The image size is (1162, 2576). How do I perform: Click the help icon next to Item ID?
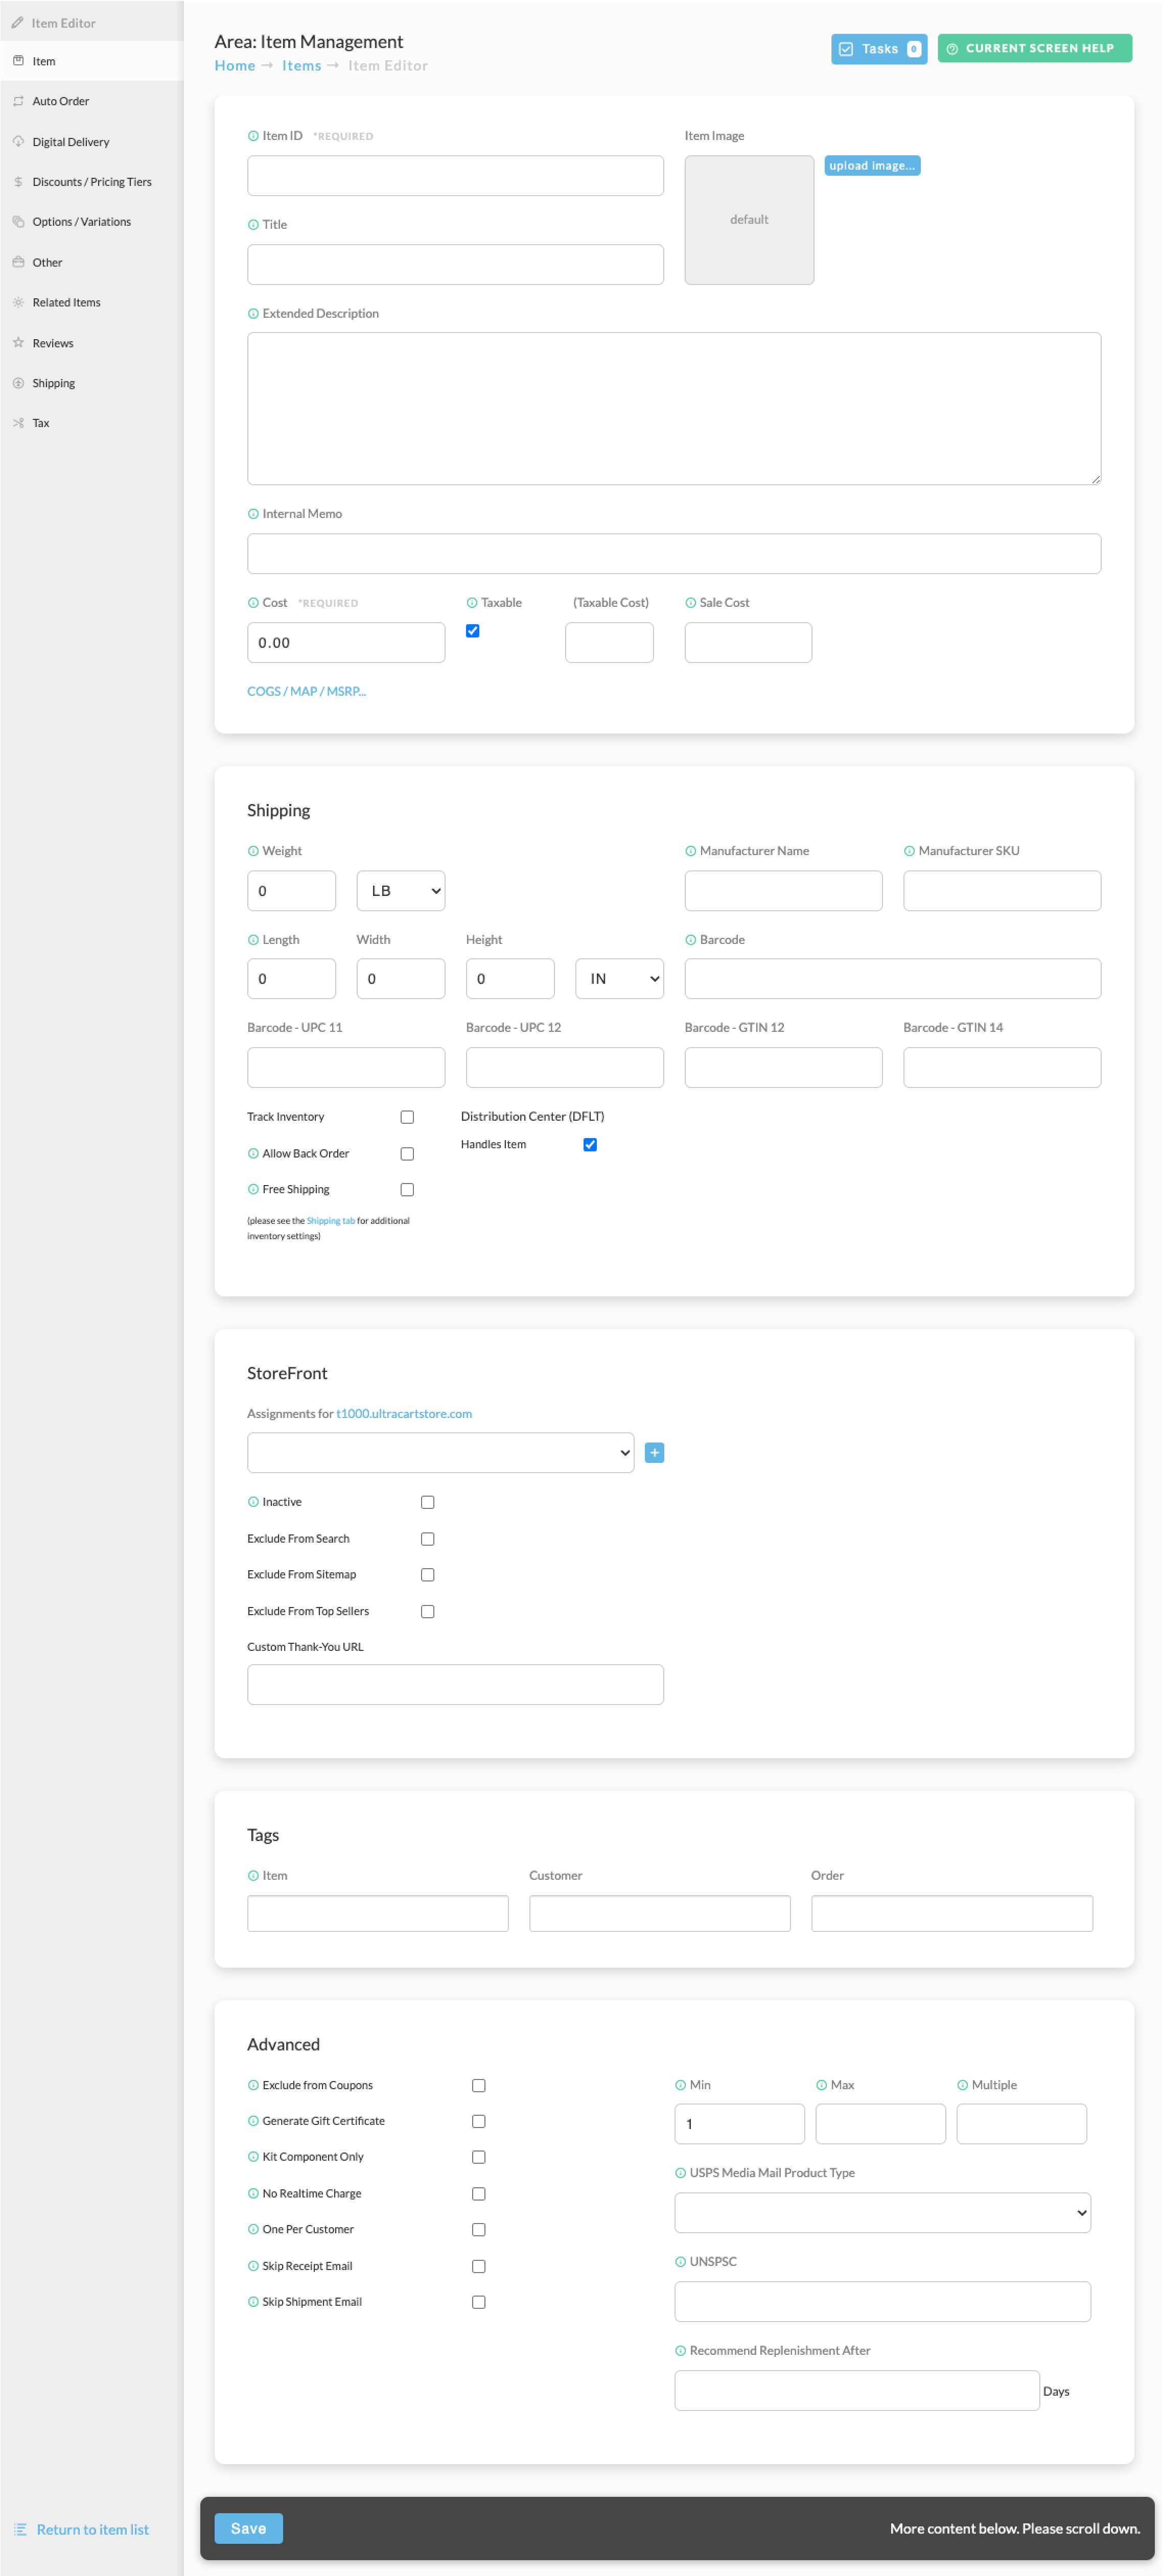click(253, 136)
